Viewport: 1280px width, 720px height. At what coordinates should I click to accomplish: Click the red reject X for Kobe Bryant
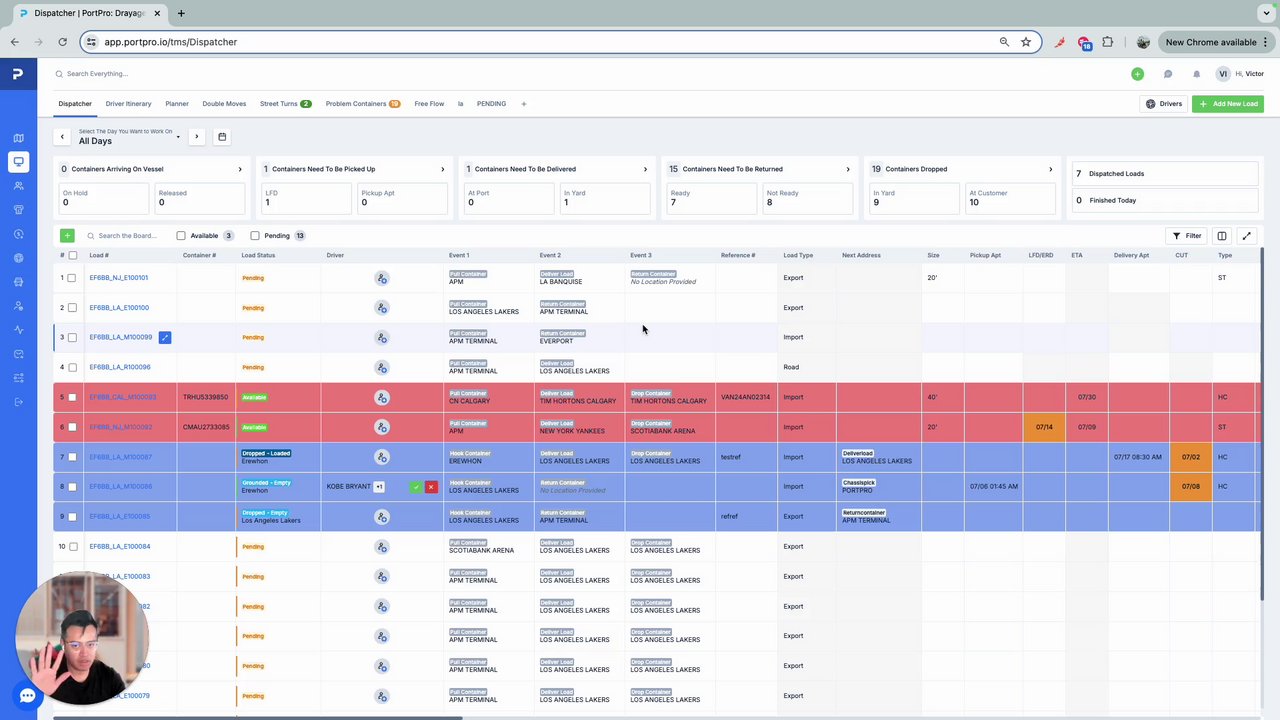click(431, 487)
